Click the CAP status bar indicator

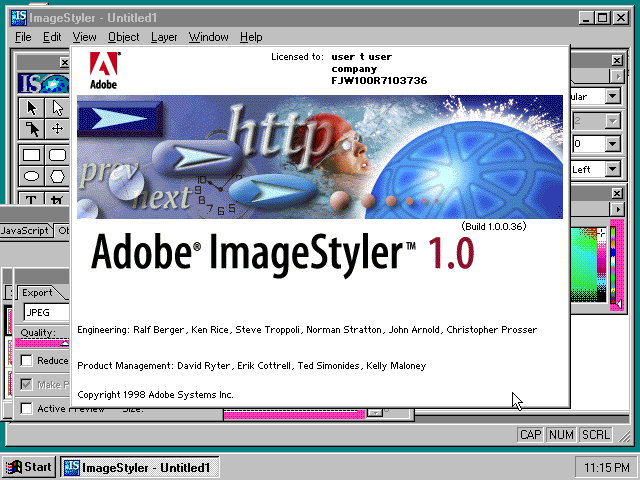point(530,435)
